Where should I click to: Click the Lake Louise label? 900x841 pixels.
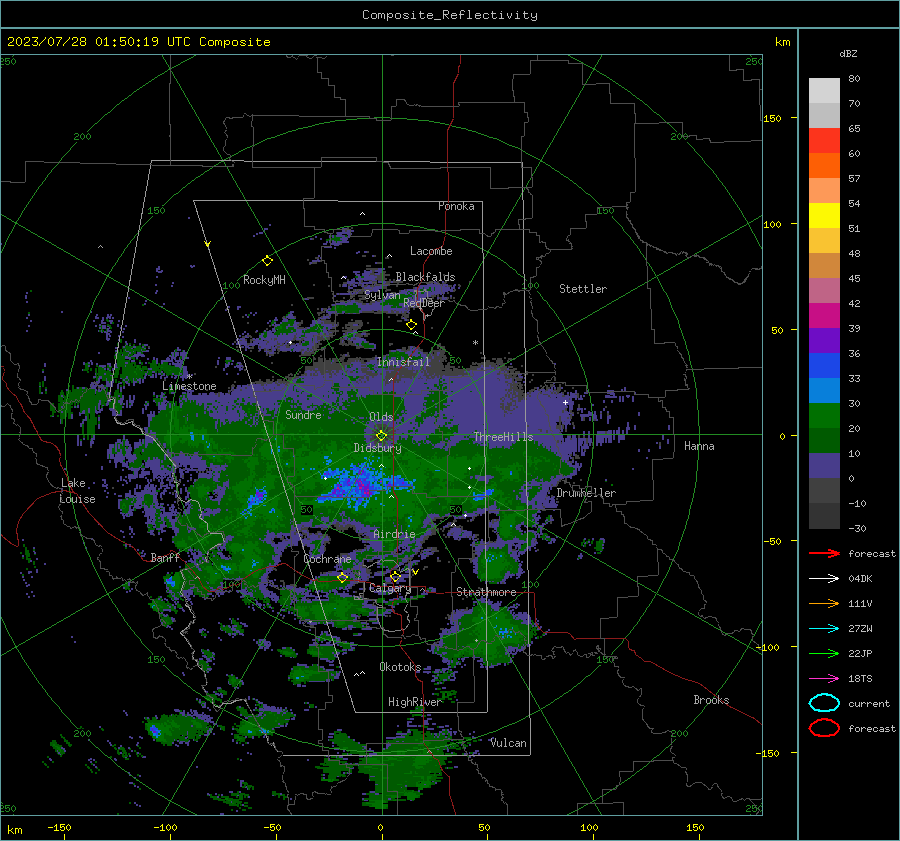tap(78, 491)
